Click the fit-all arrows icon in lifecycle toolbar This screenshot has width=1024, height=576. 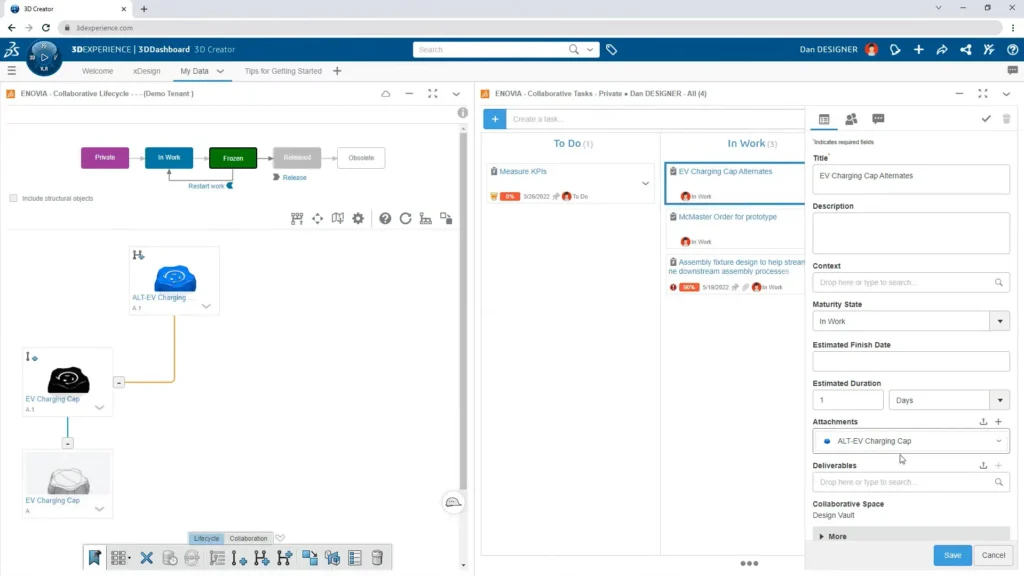[317, 219]
